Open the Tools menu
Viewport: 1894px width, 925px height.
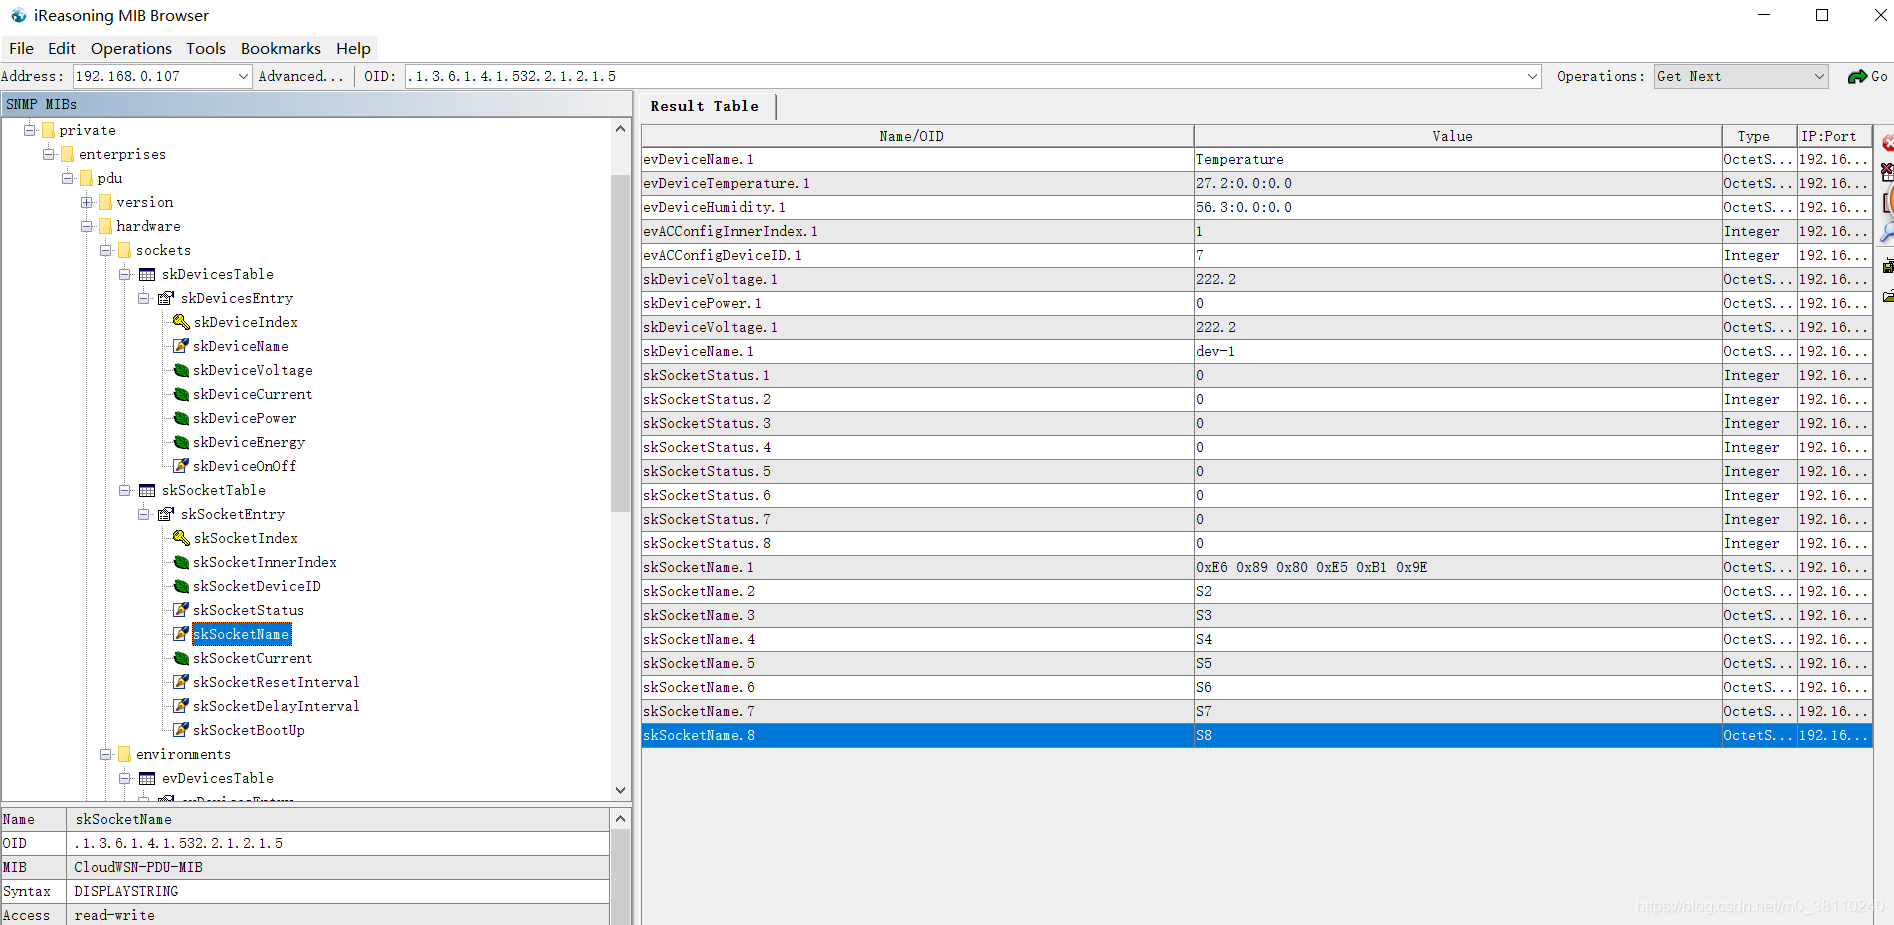tap(206, 48)
